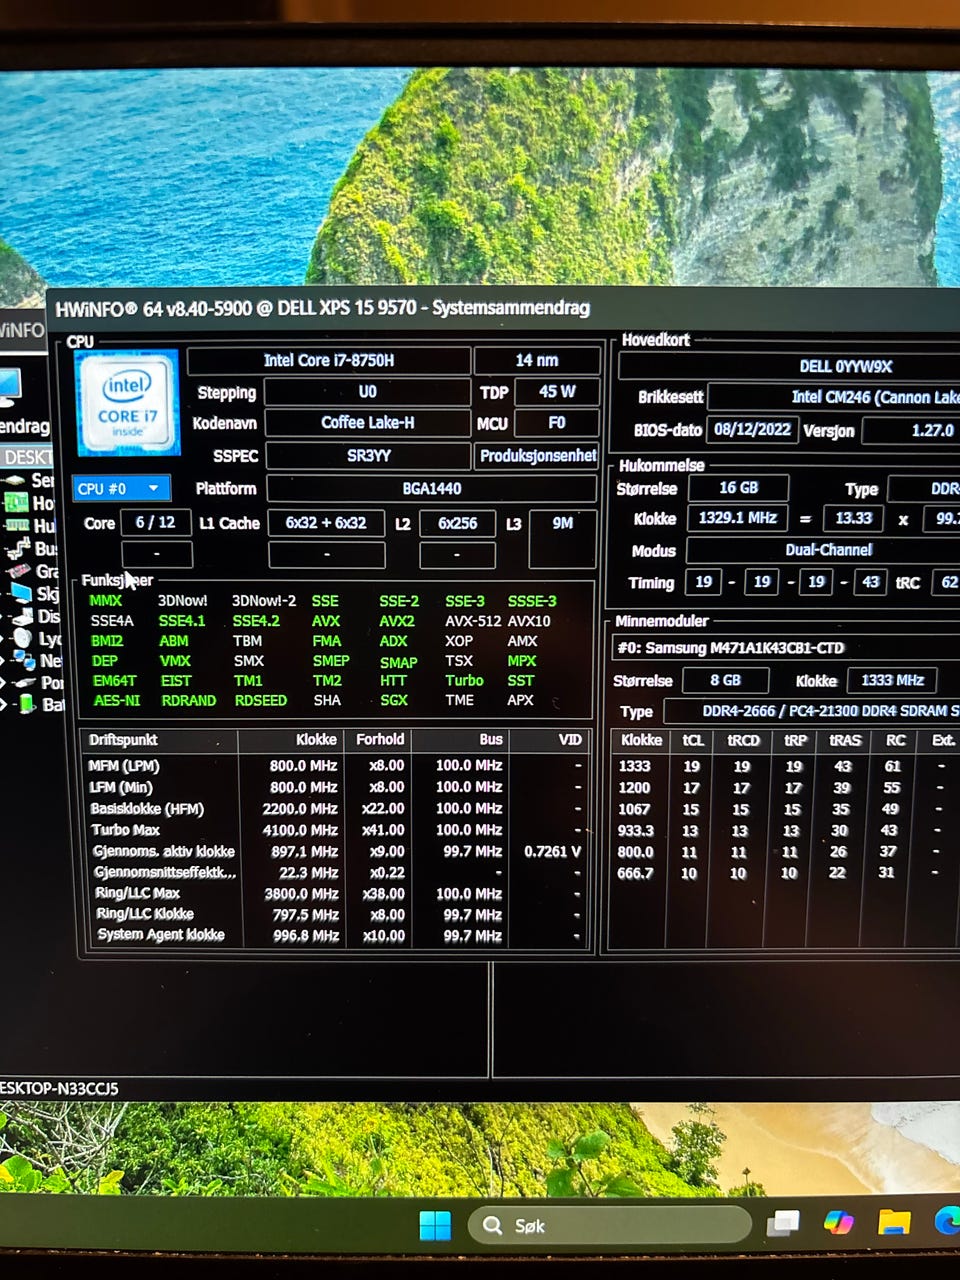The height and width of the screenshot is (1280, 960).
Task: Select the green battery icon in the tree
Action: 27,704
